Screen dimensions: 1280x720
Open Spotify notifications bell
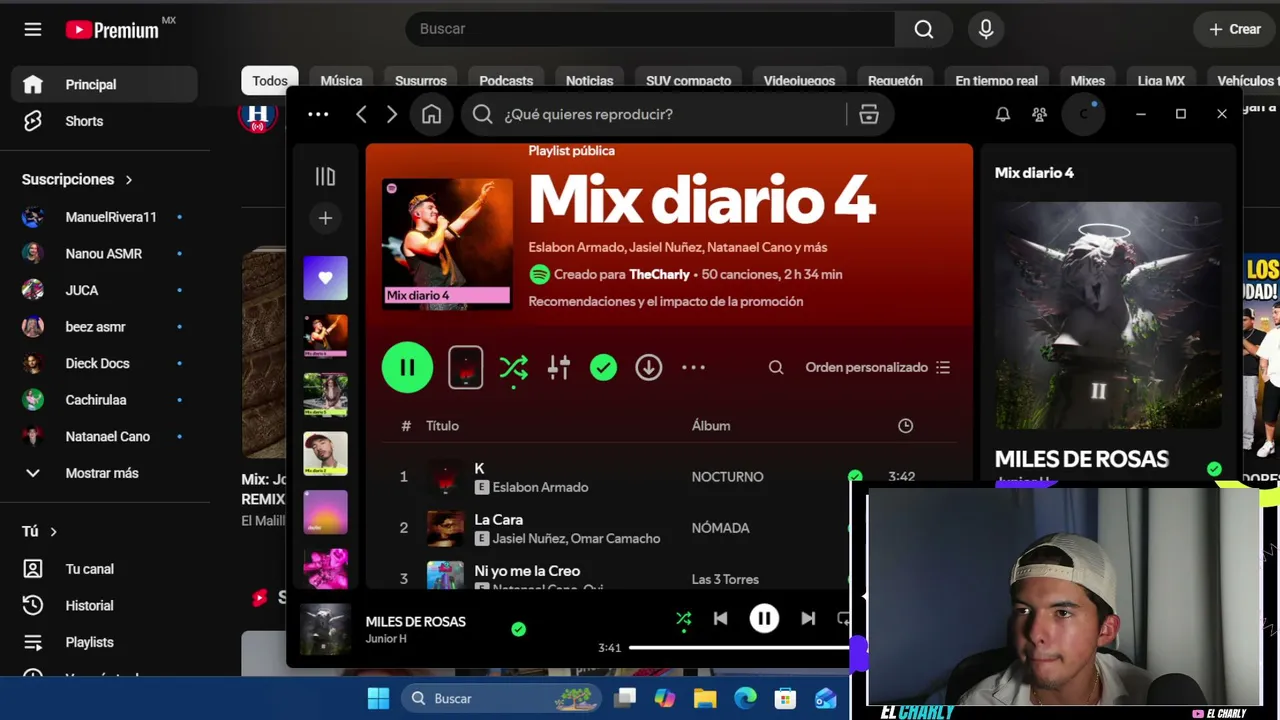(x=1003, y=114)
